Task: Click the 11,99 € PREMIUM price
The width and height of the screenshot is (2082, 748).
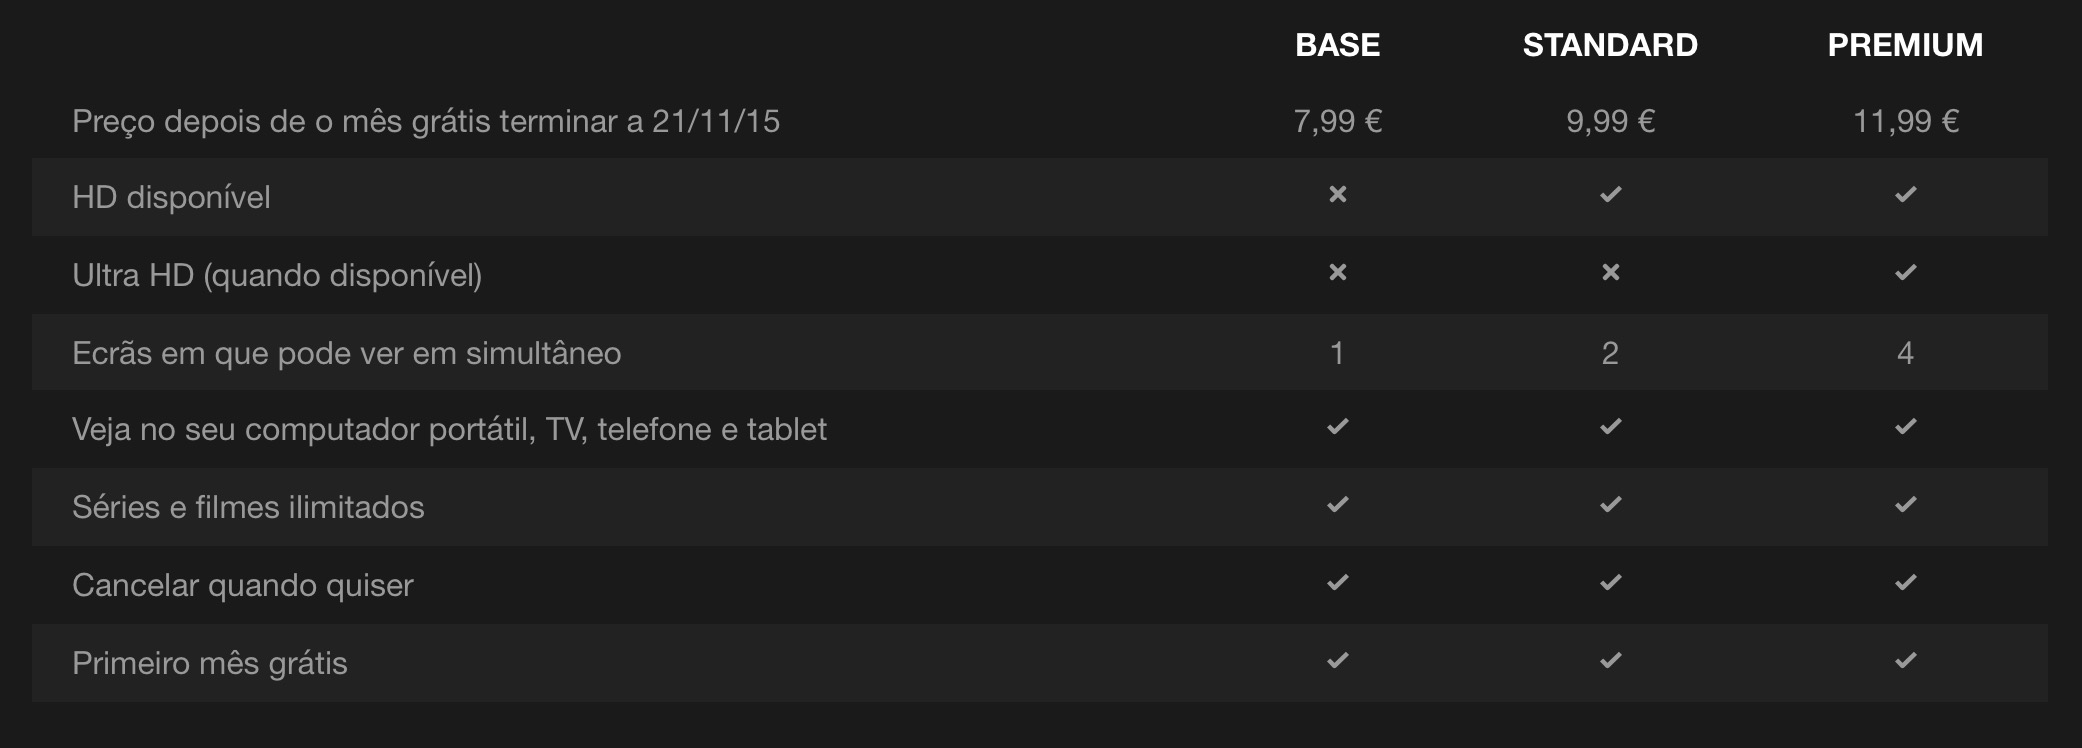Action: tap(1905, 121)
